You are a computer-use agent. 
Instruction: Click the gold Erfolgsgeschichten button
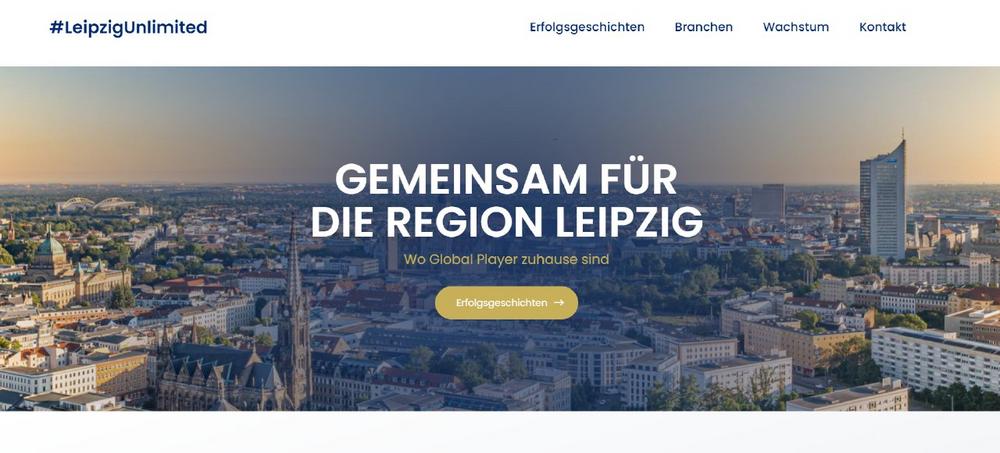(506, 302)
